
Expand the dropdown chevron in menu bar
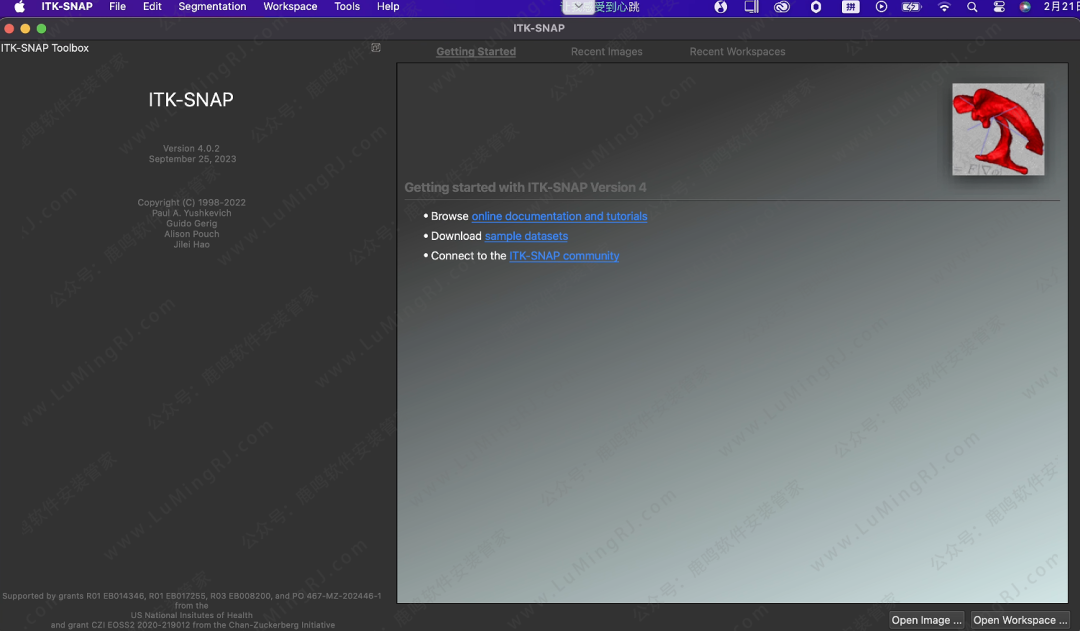(x=578, y=7)
